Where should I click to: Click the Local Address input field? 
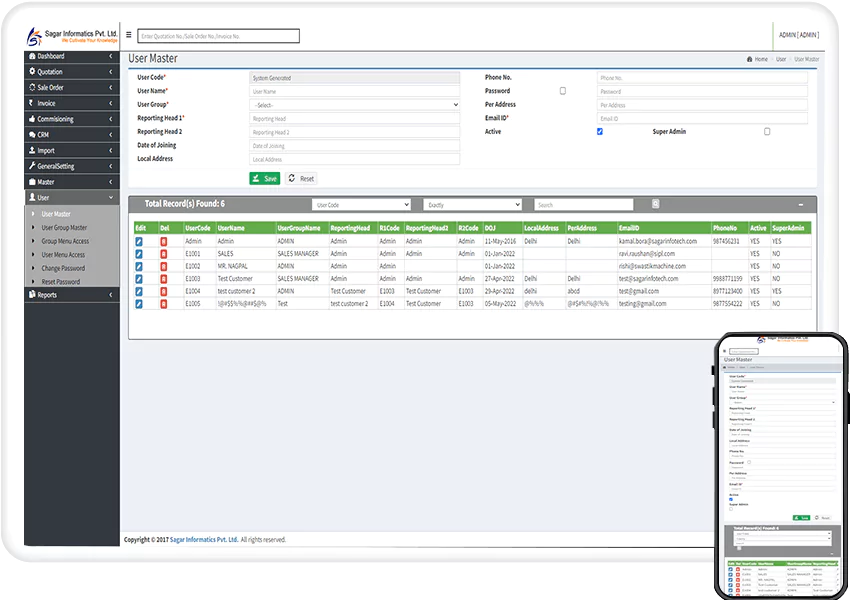[355, 159]
